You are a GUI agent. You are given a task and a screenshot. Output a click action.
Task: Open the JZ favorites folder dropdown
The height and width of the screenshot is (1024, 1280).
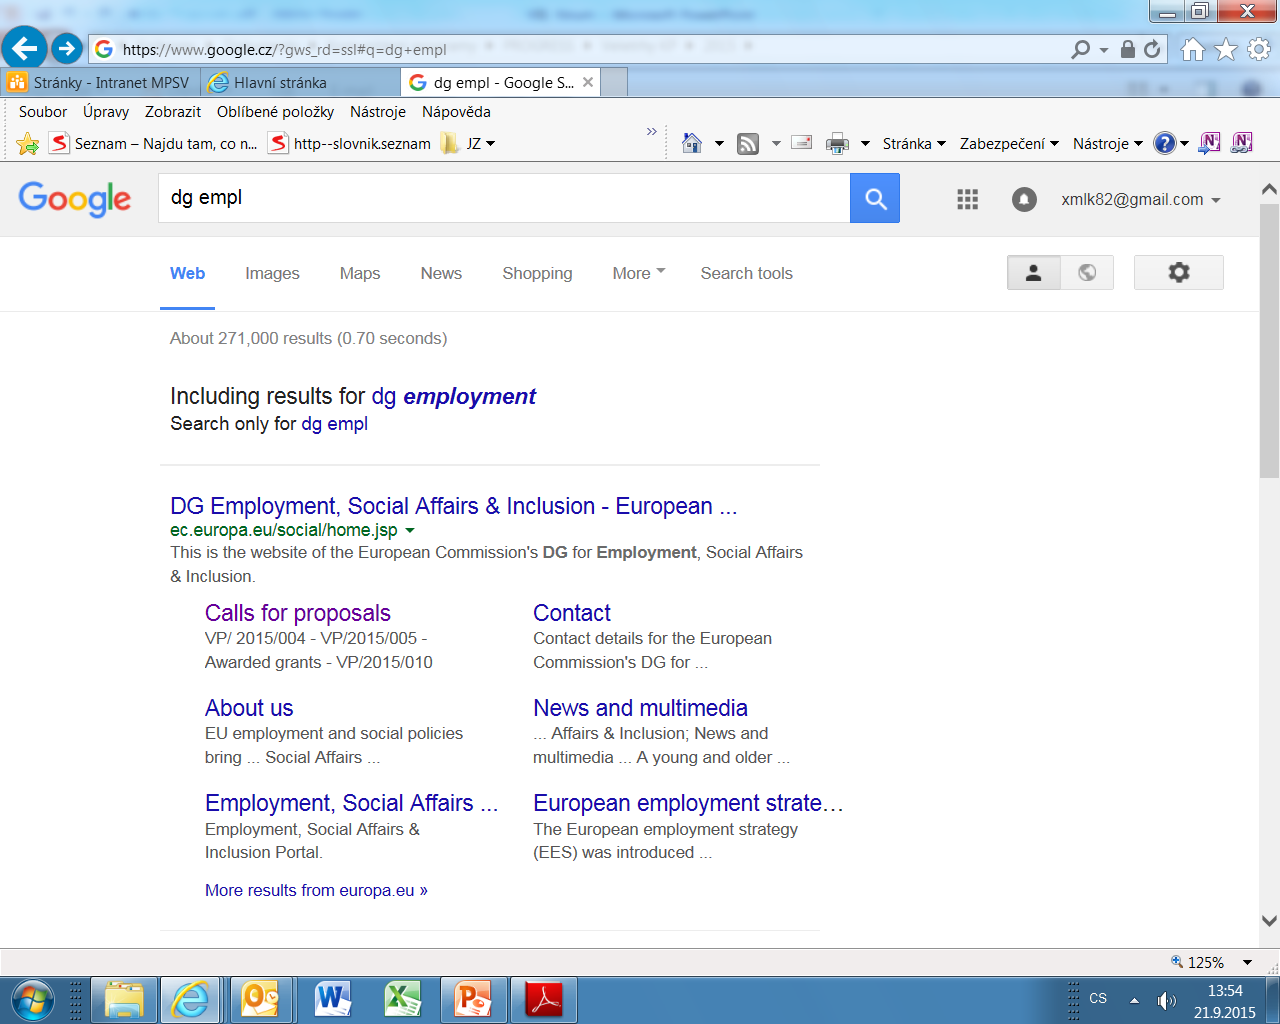(470, 144)
